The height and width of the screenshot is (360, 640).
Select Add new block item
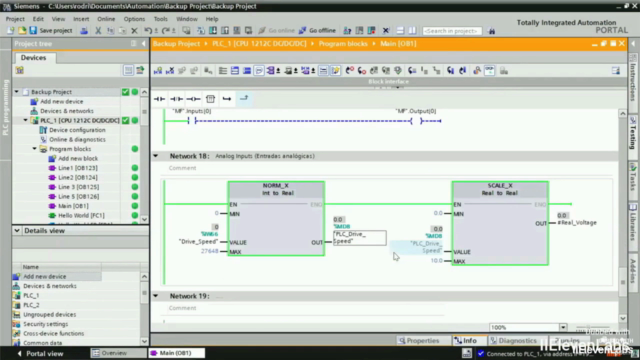pyautogui.click(x=78, y=158)
